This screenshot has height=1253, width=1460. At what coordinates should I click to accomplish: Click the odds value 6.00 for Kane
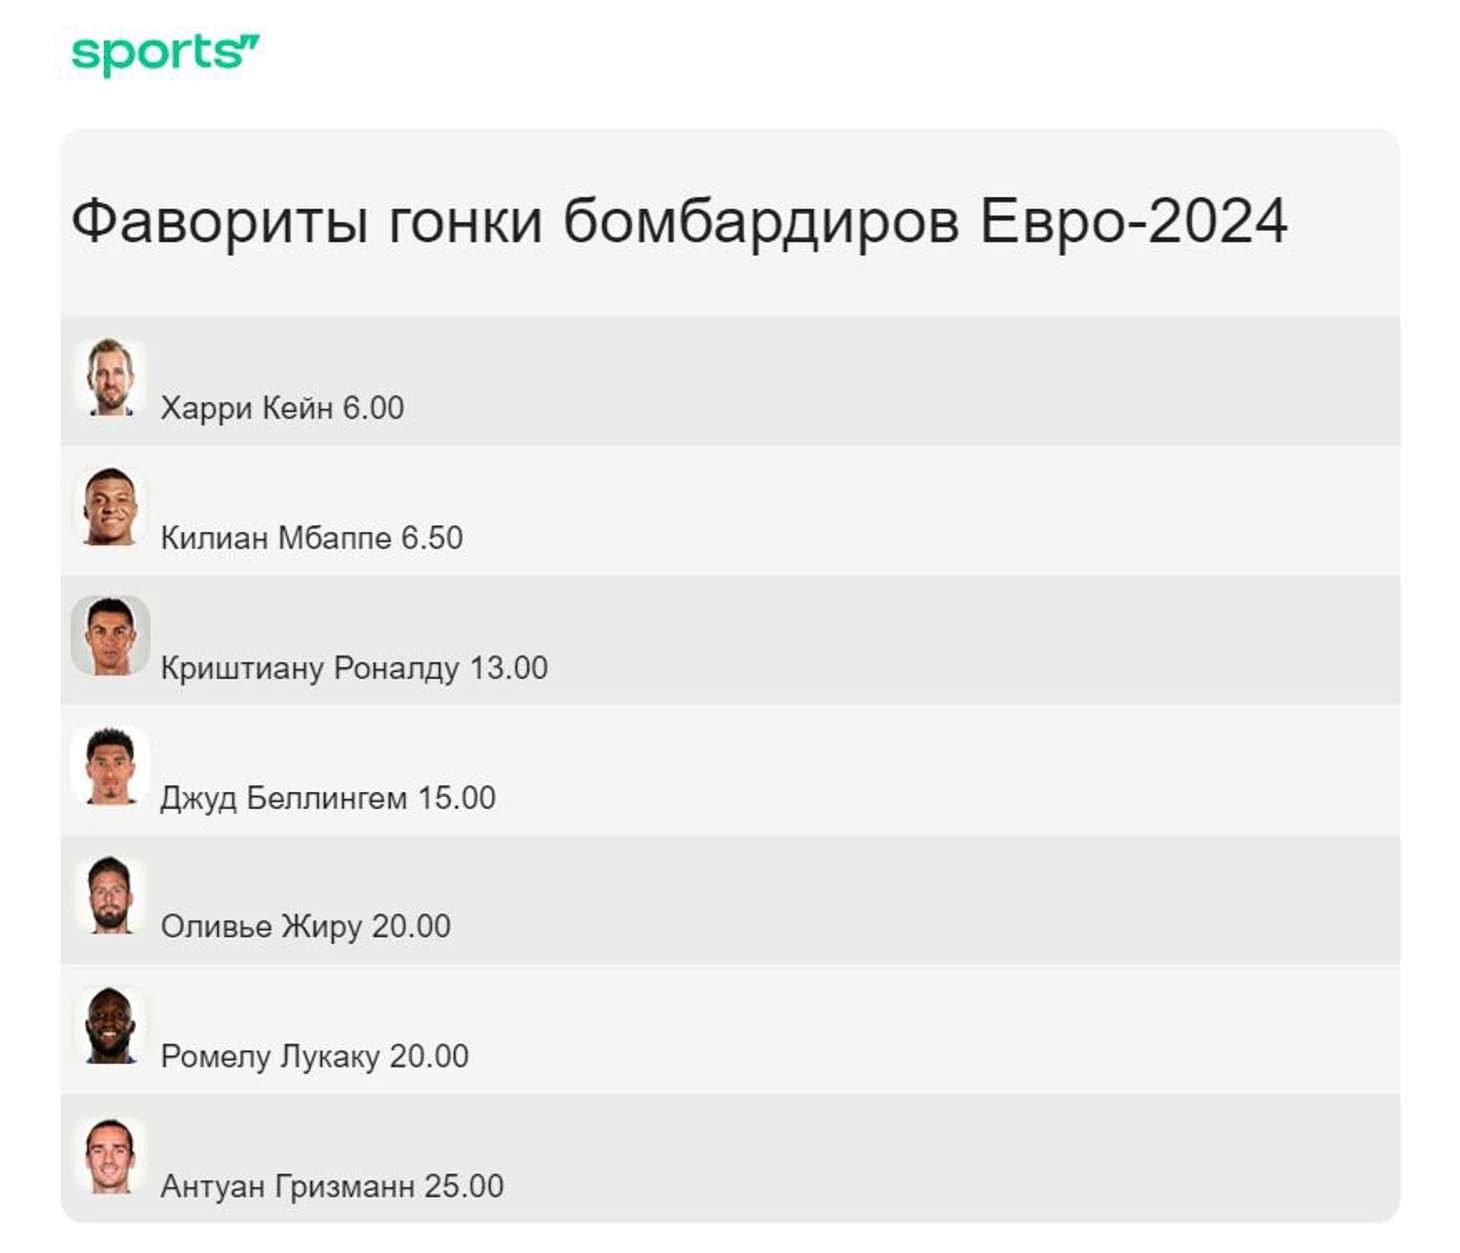(374, 408)
